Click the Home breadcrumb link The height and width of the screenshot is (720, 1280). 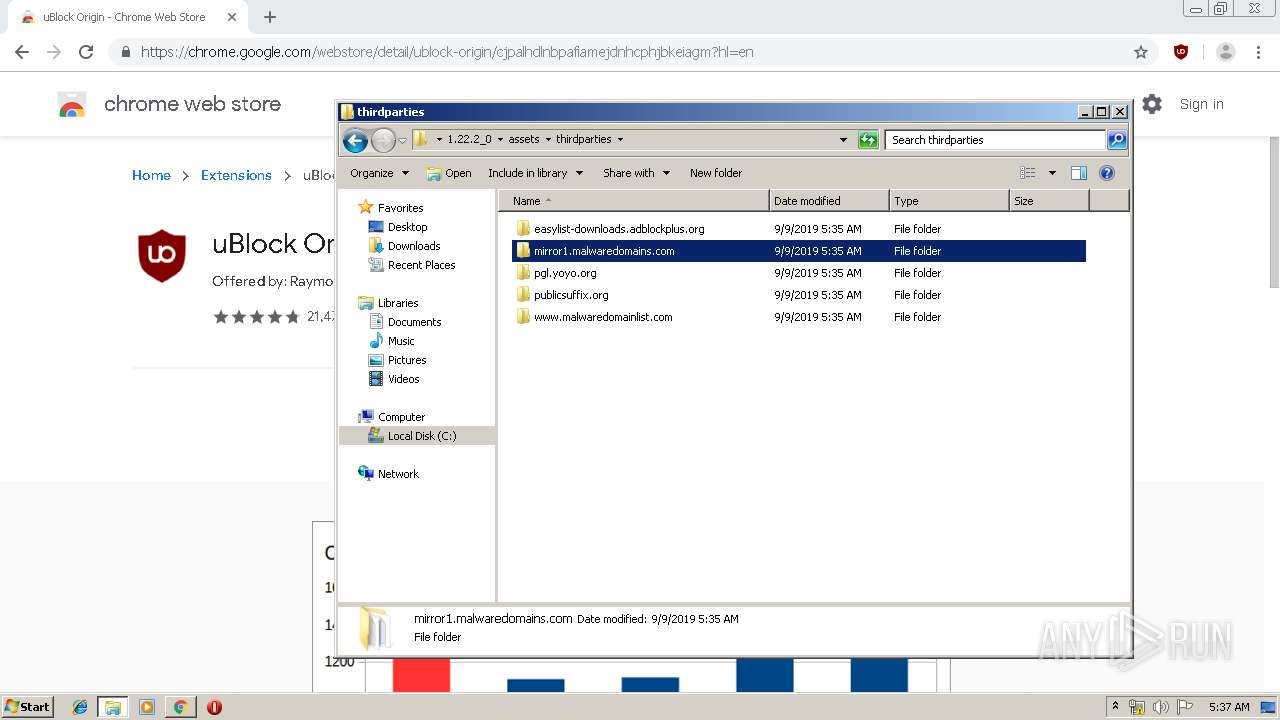[x=151, y=175]
